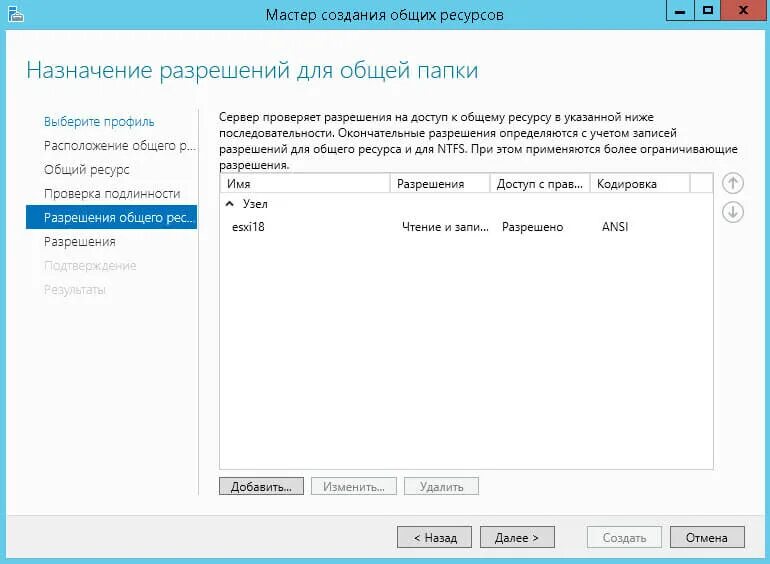Screen dimensions: 770x564
Task: Open the Выберите профиль step
Action: (x=99, y=122)
